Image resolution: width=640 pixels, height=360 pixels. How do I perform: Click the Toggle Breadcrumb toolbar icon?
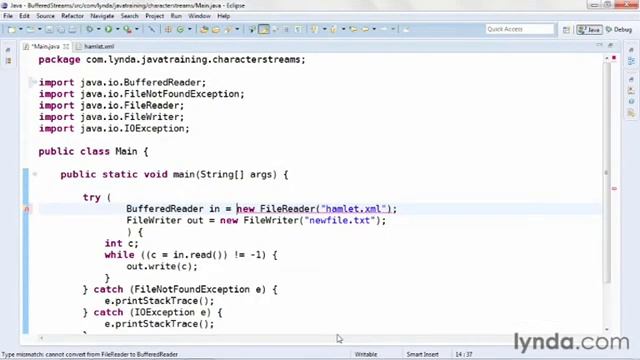252,29
